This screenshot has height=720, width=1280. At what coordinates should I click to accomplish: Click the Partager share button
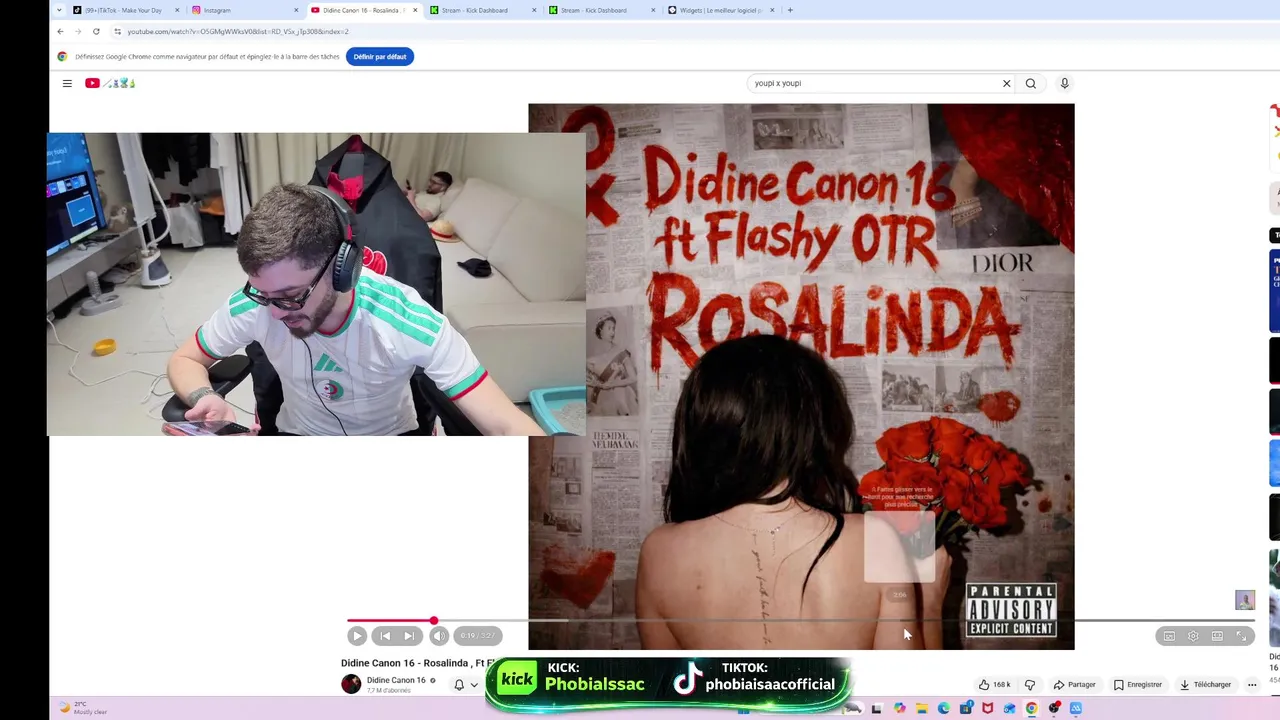click(x=1074, y=685)
